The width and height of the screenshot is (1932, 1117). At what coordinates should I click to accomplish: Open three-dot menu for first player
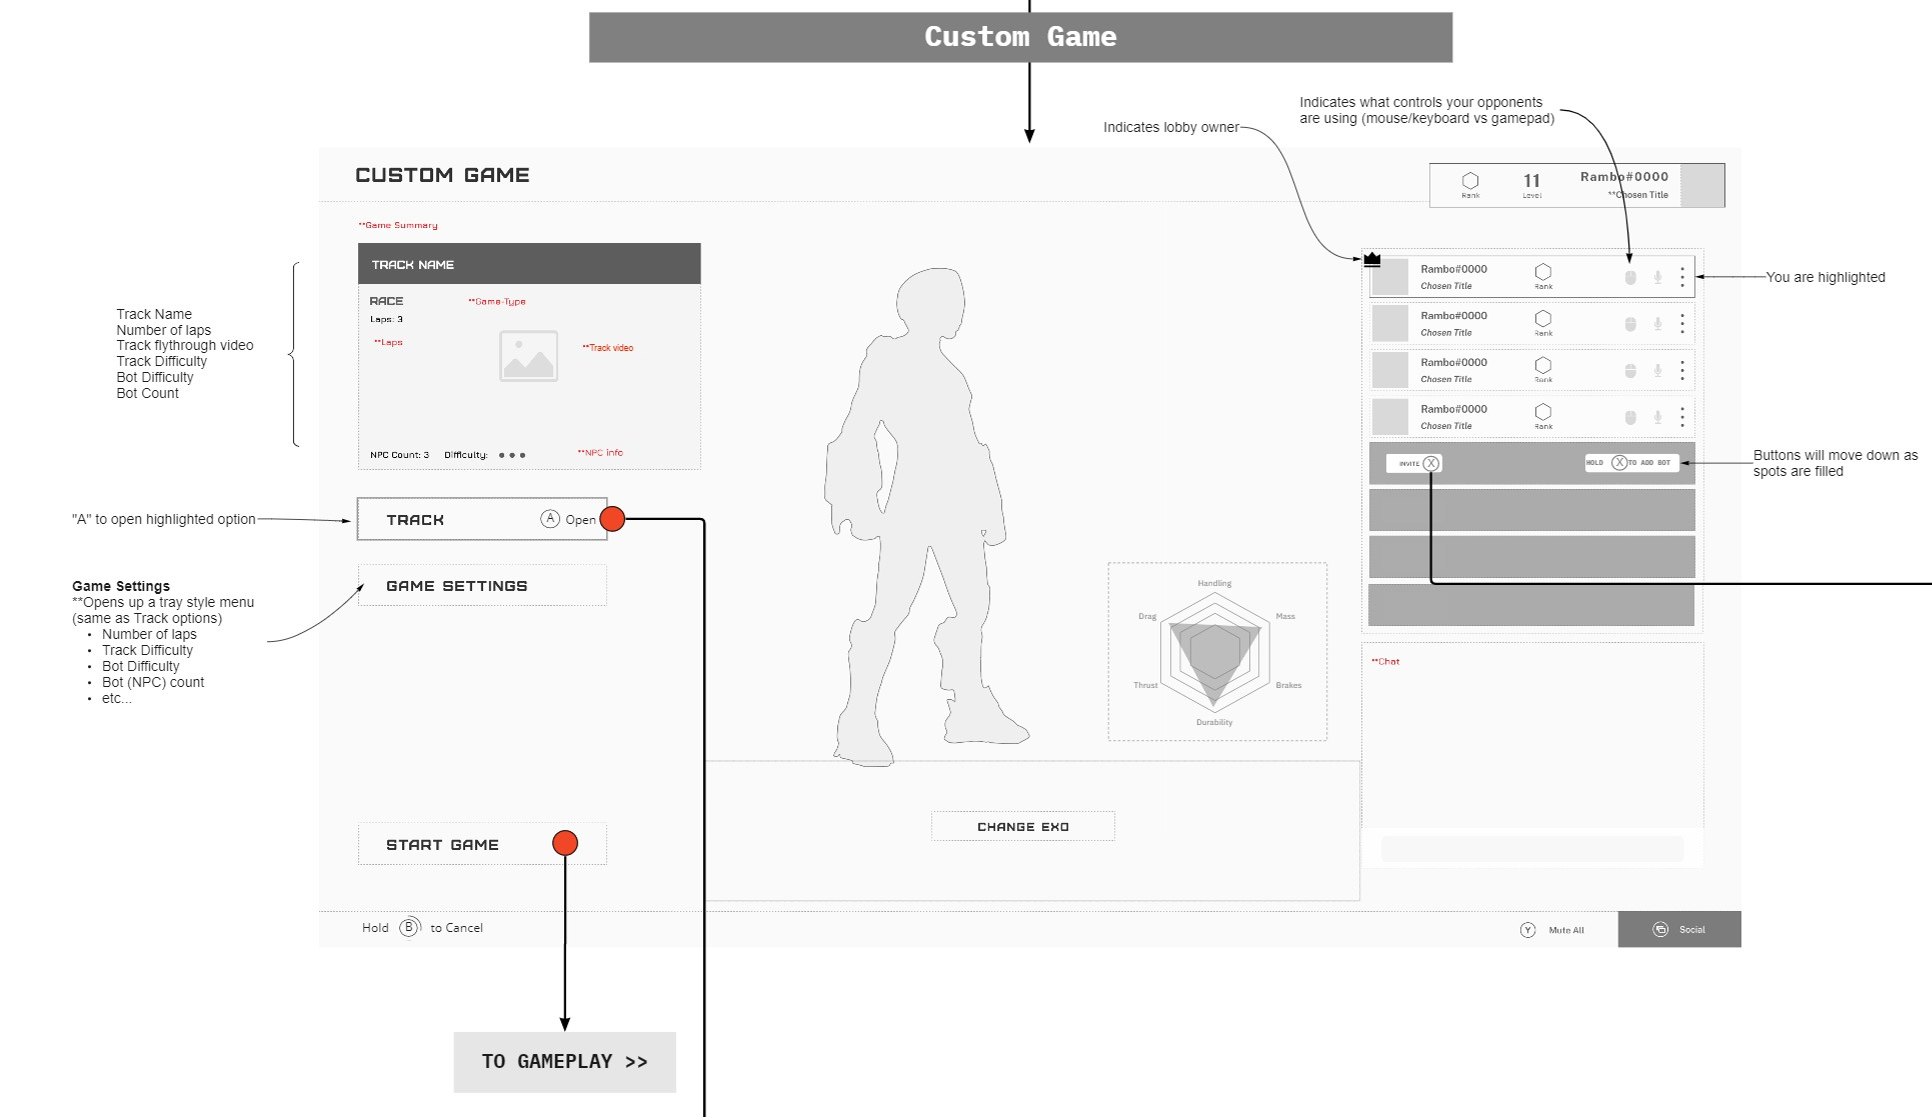(x=1682, y=277)
